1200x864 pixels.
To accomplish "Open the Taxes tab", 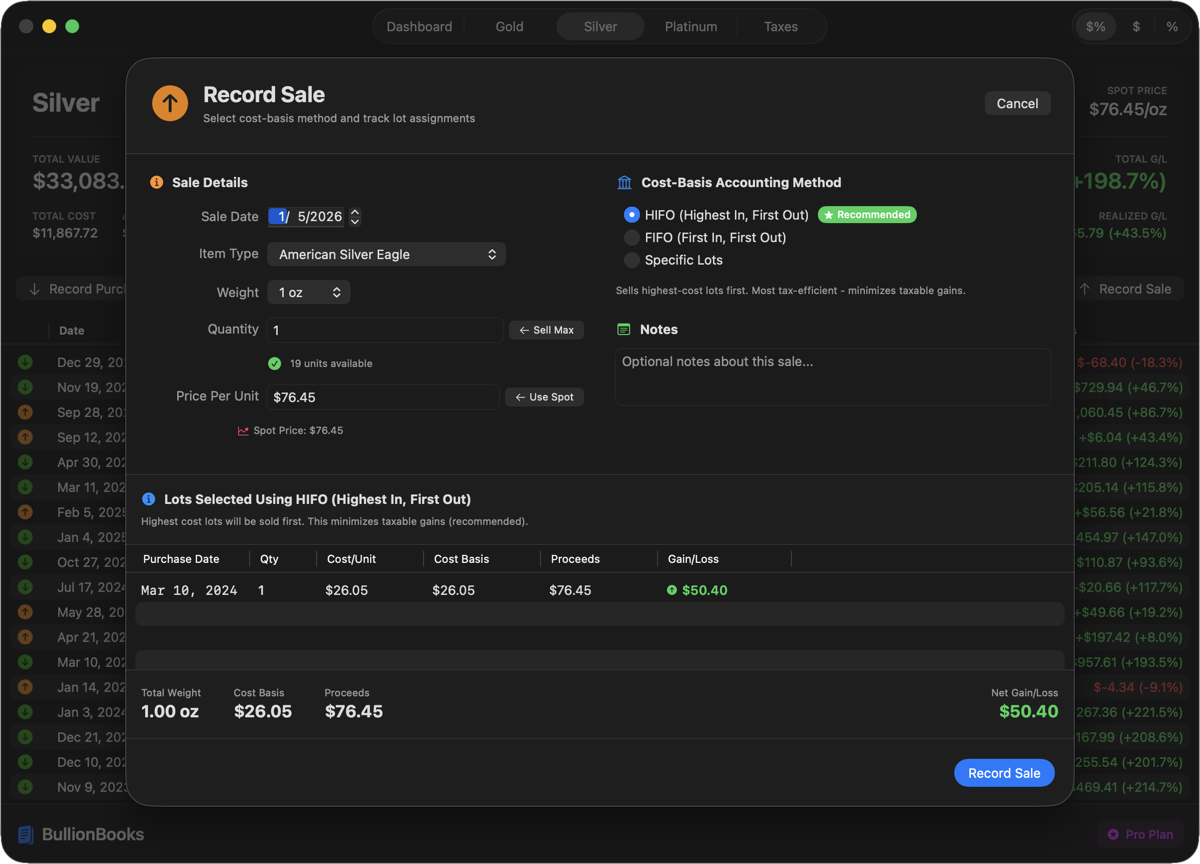I will [x=781, y=27].
